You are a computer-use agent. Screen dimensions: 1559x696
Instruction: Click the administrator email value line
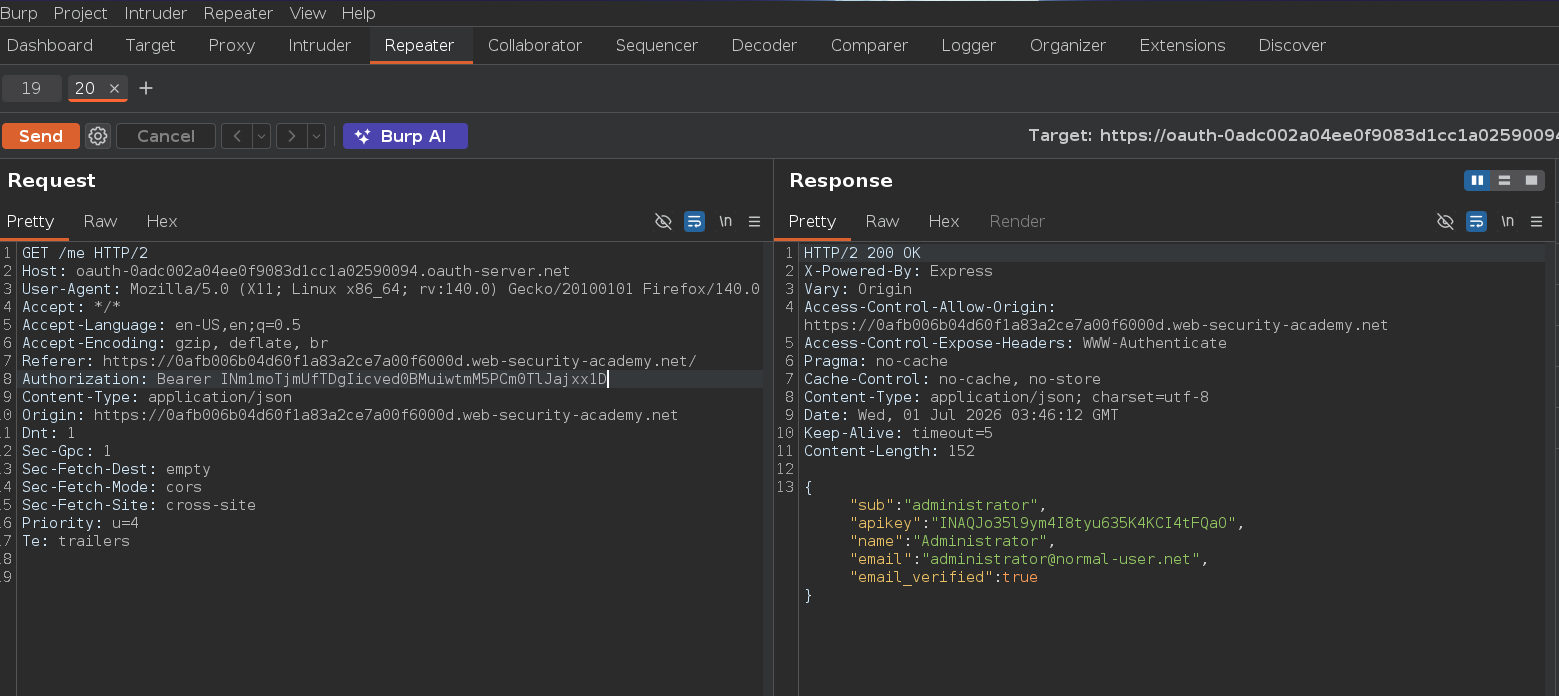coord(1029,559)
